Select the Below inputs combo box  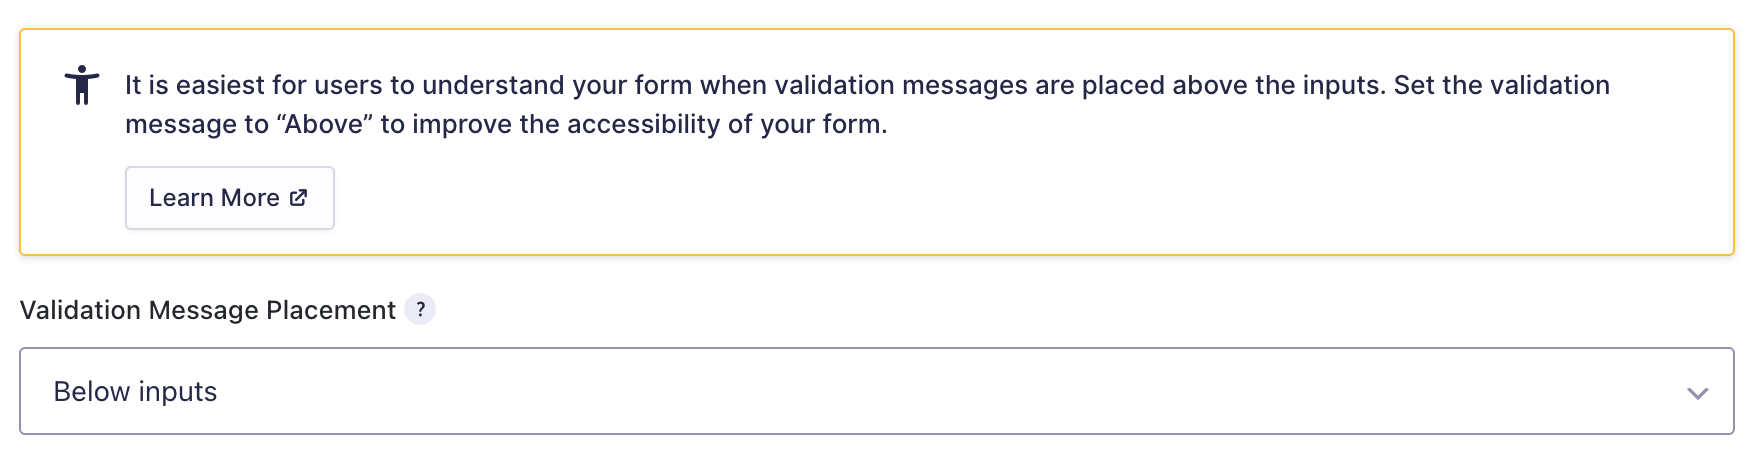click(877, 391)
